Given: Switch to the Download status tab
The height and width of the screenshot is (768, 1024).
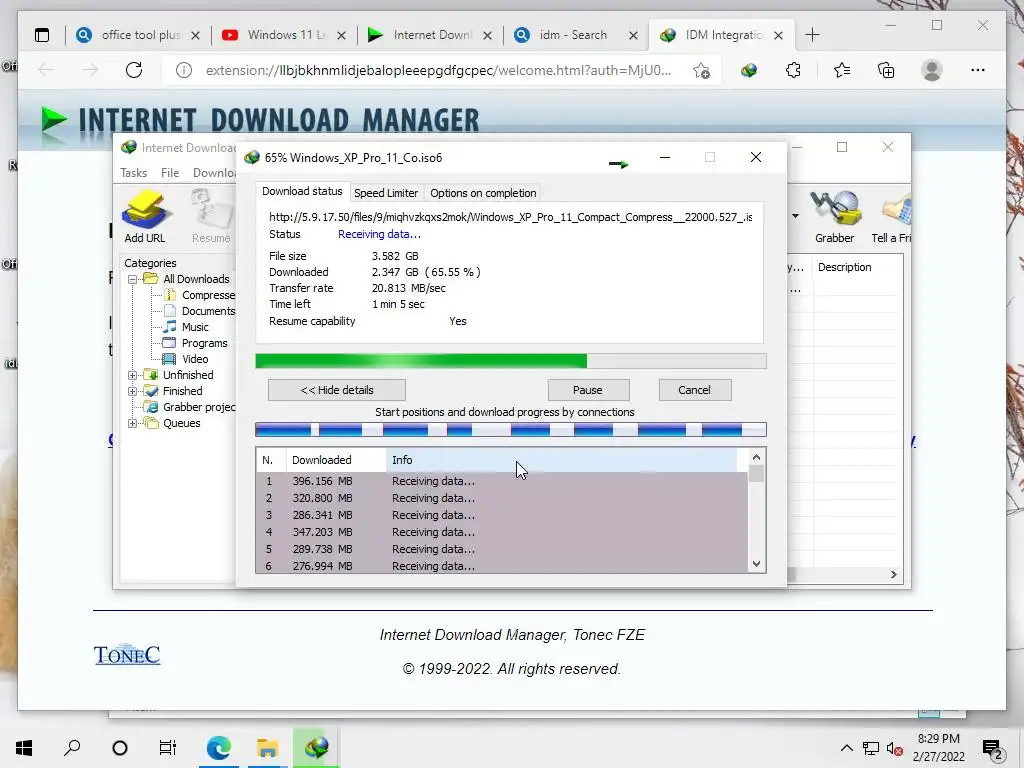Looking at the screenshot, I should point(302,191).
